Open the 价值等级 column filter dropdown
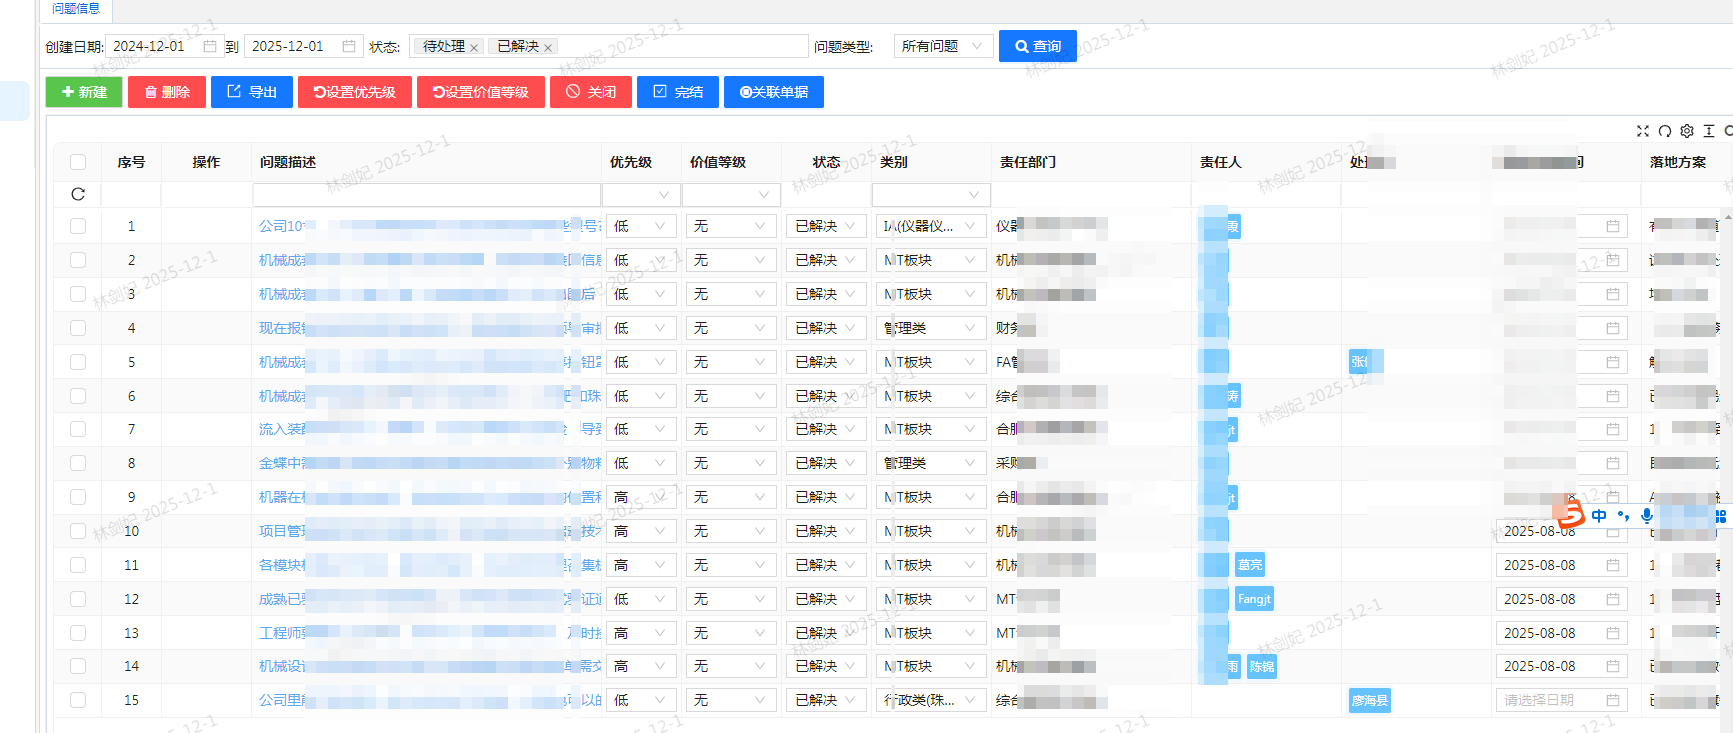This screenshot has height=733, width=1733. click(730, 194)
